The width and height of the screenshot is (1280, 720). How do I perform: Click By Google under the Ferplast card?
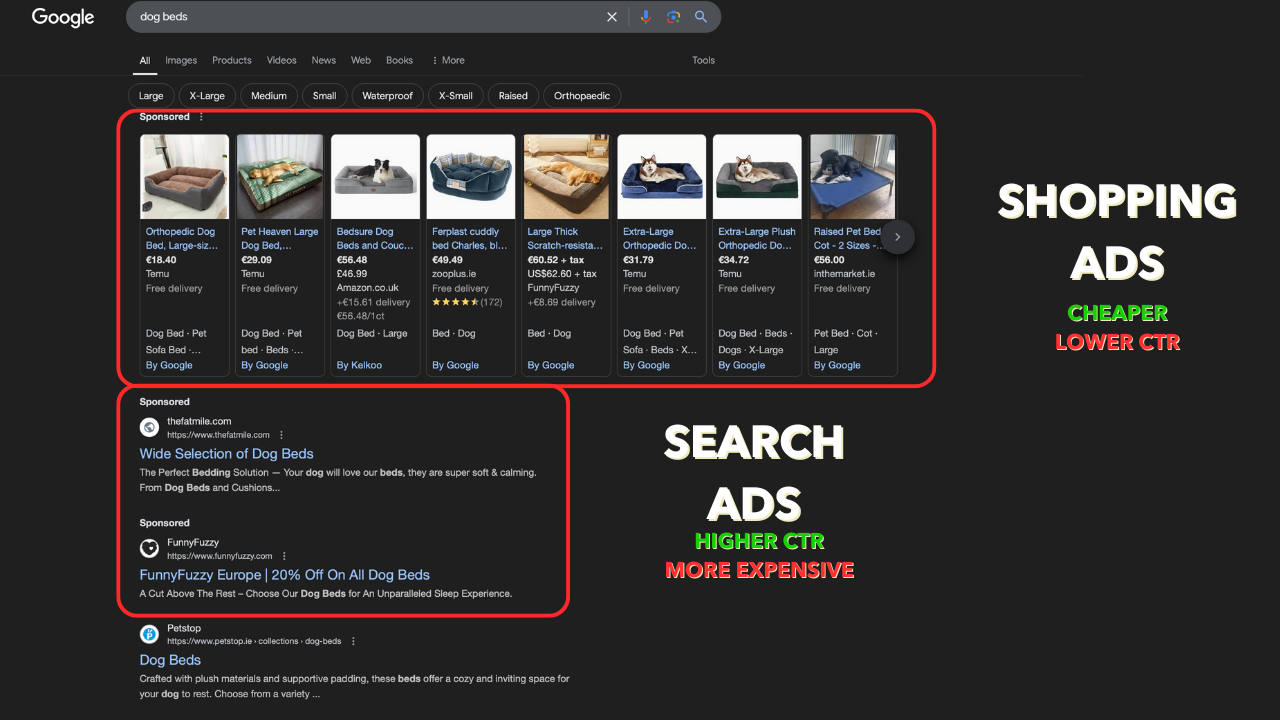[x=455, y=365]
